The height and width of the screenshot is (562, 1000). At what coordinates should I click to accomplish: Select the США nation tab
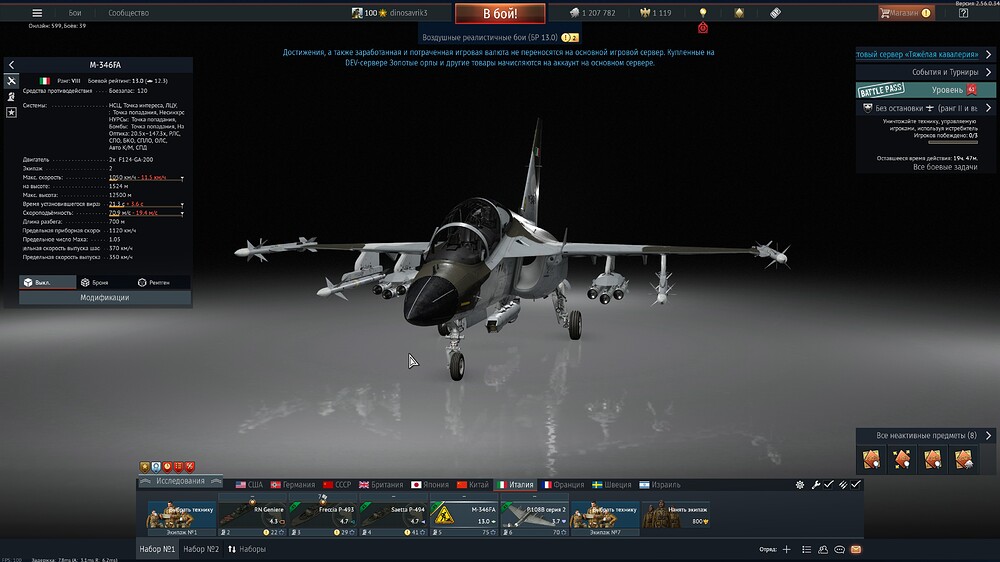pyautogui.click(x=249, y=485)
